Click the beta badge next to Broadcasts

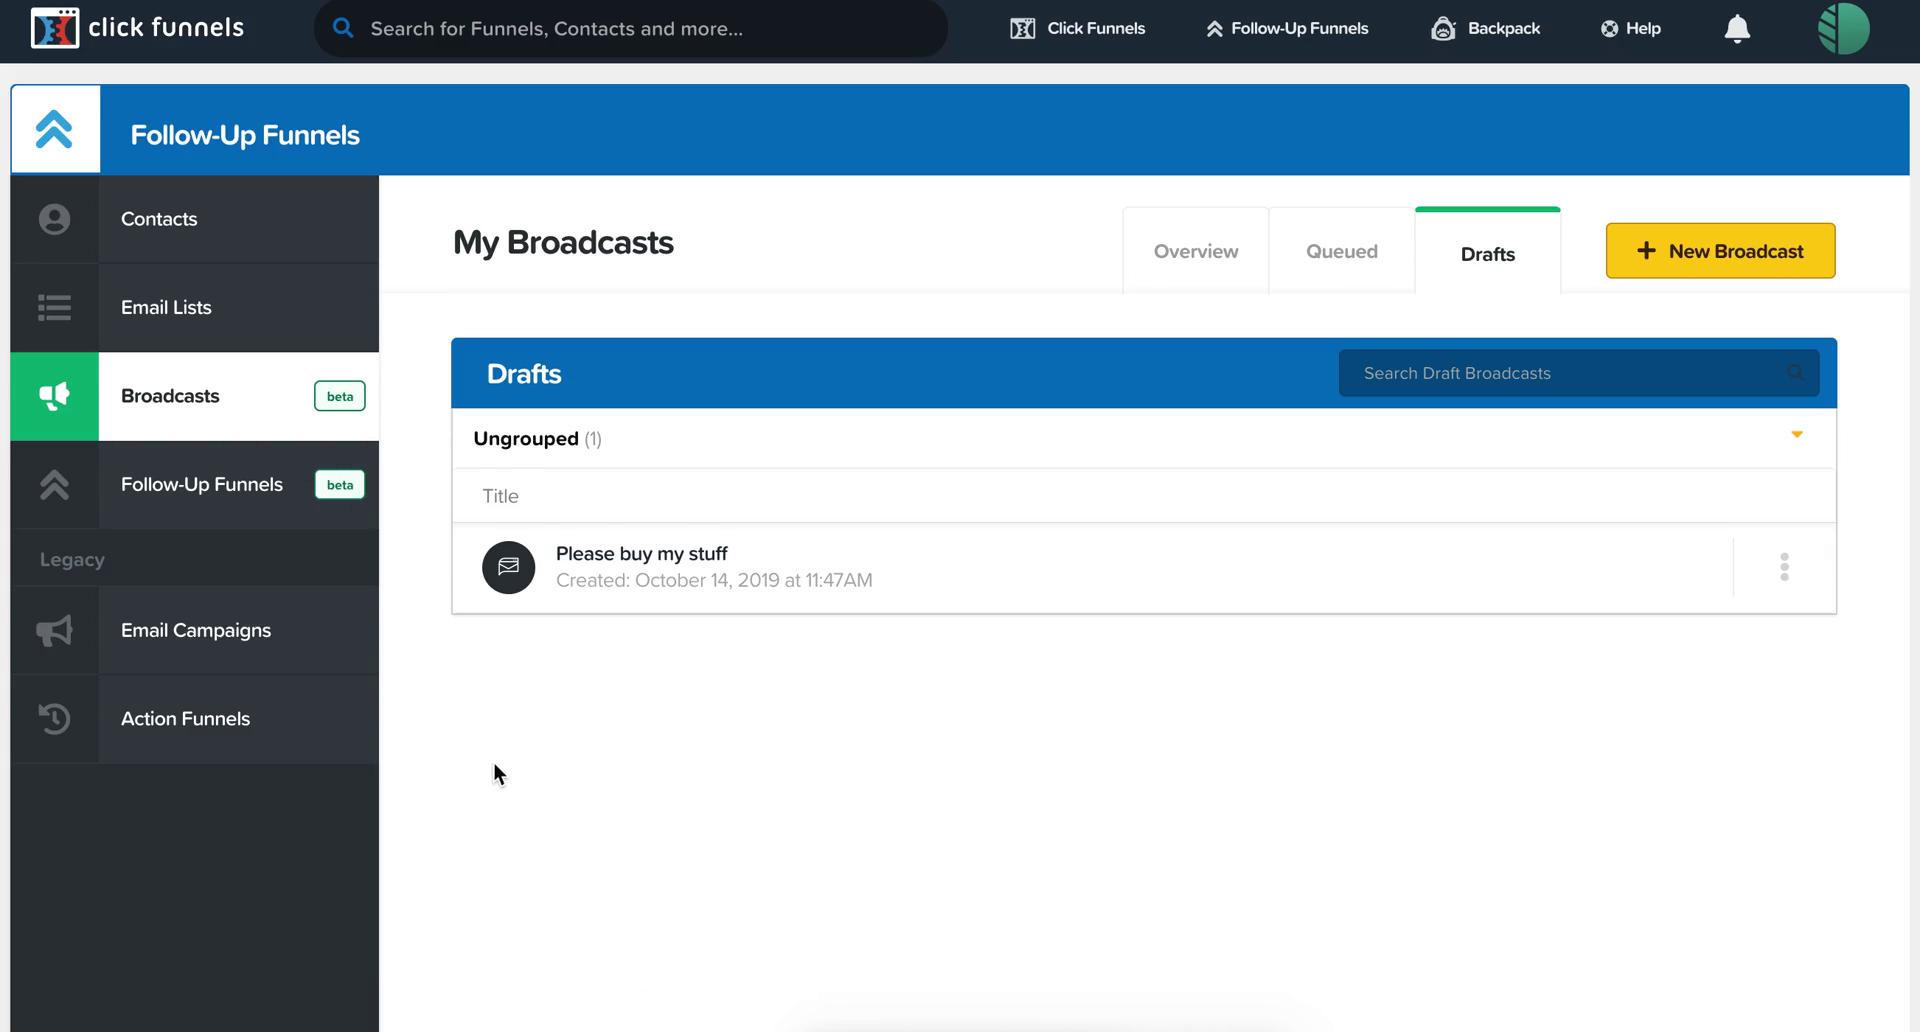(340, 396)
